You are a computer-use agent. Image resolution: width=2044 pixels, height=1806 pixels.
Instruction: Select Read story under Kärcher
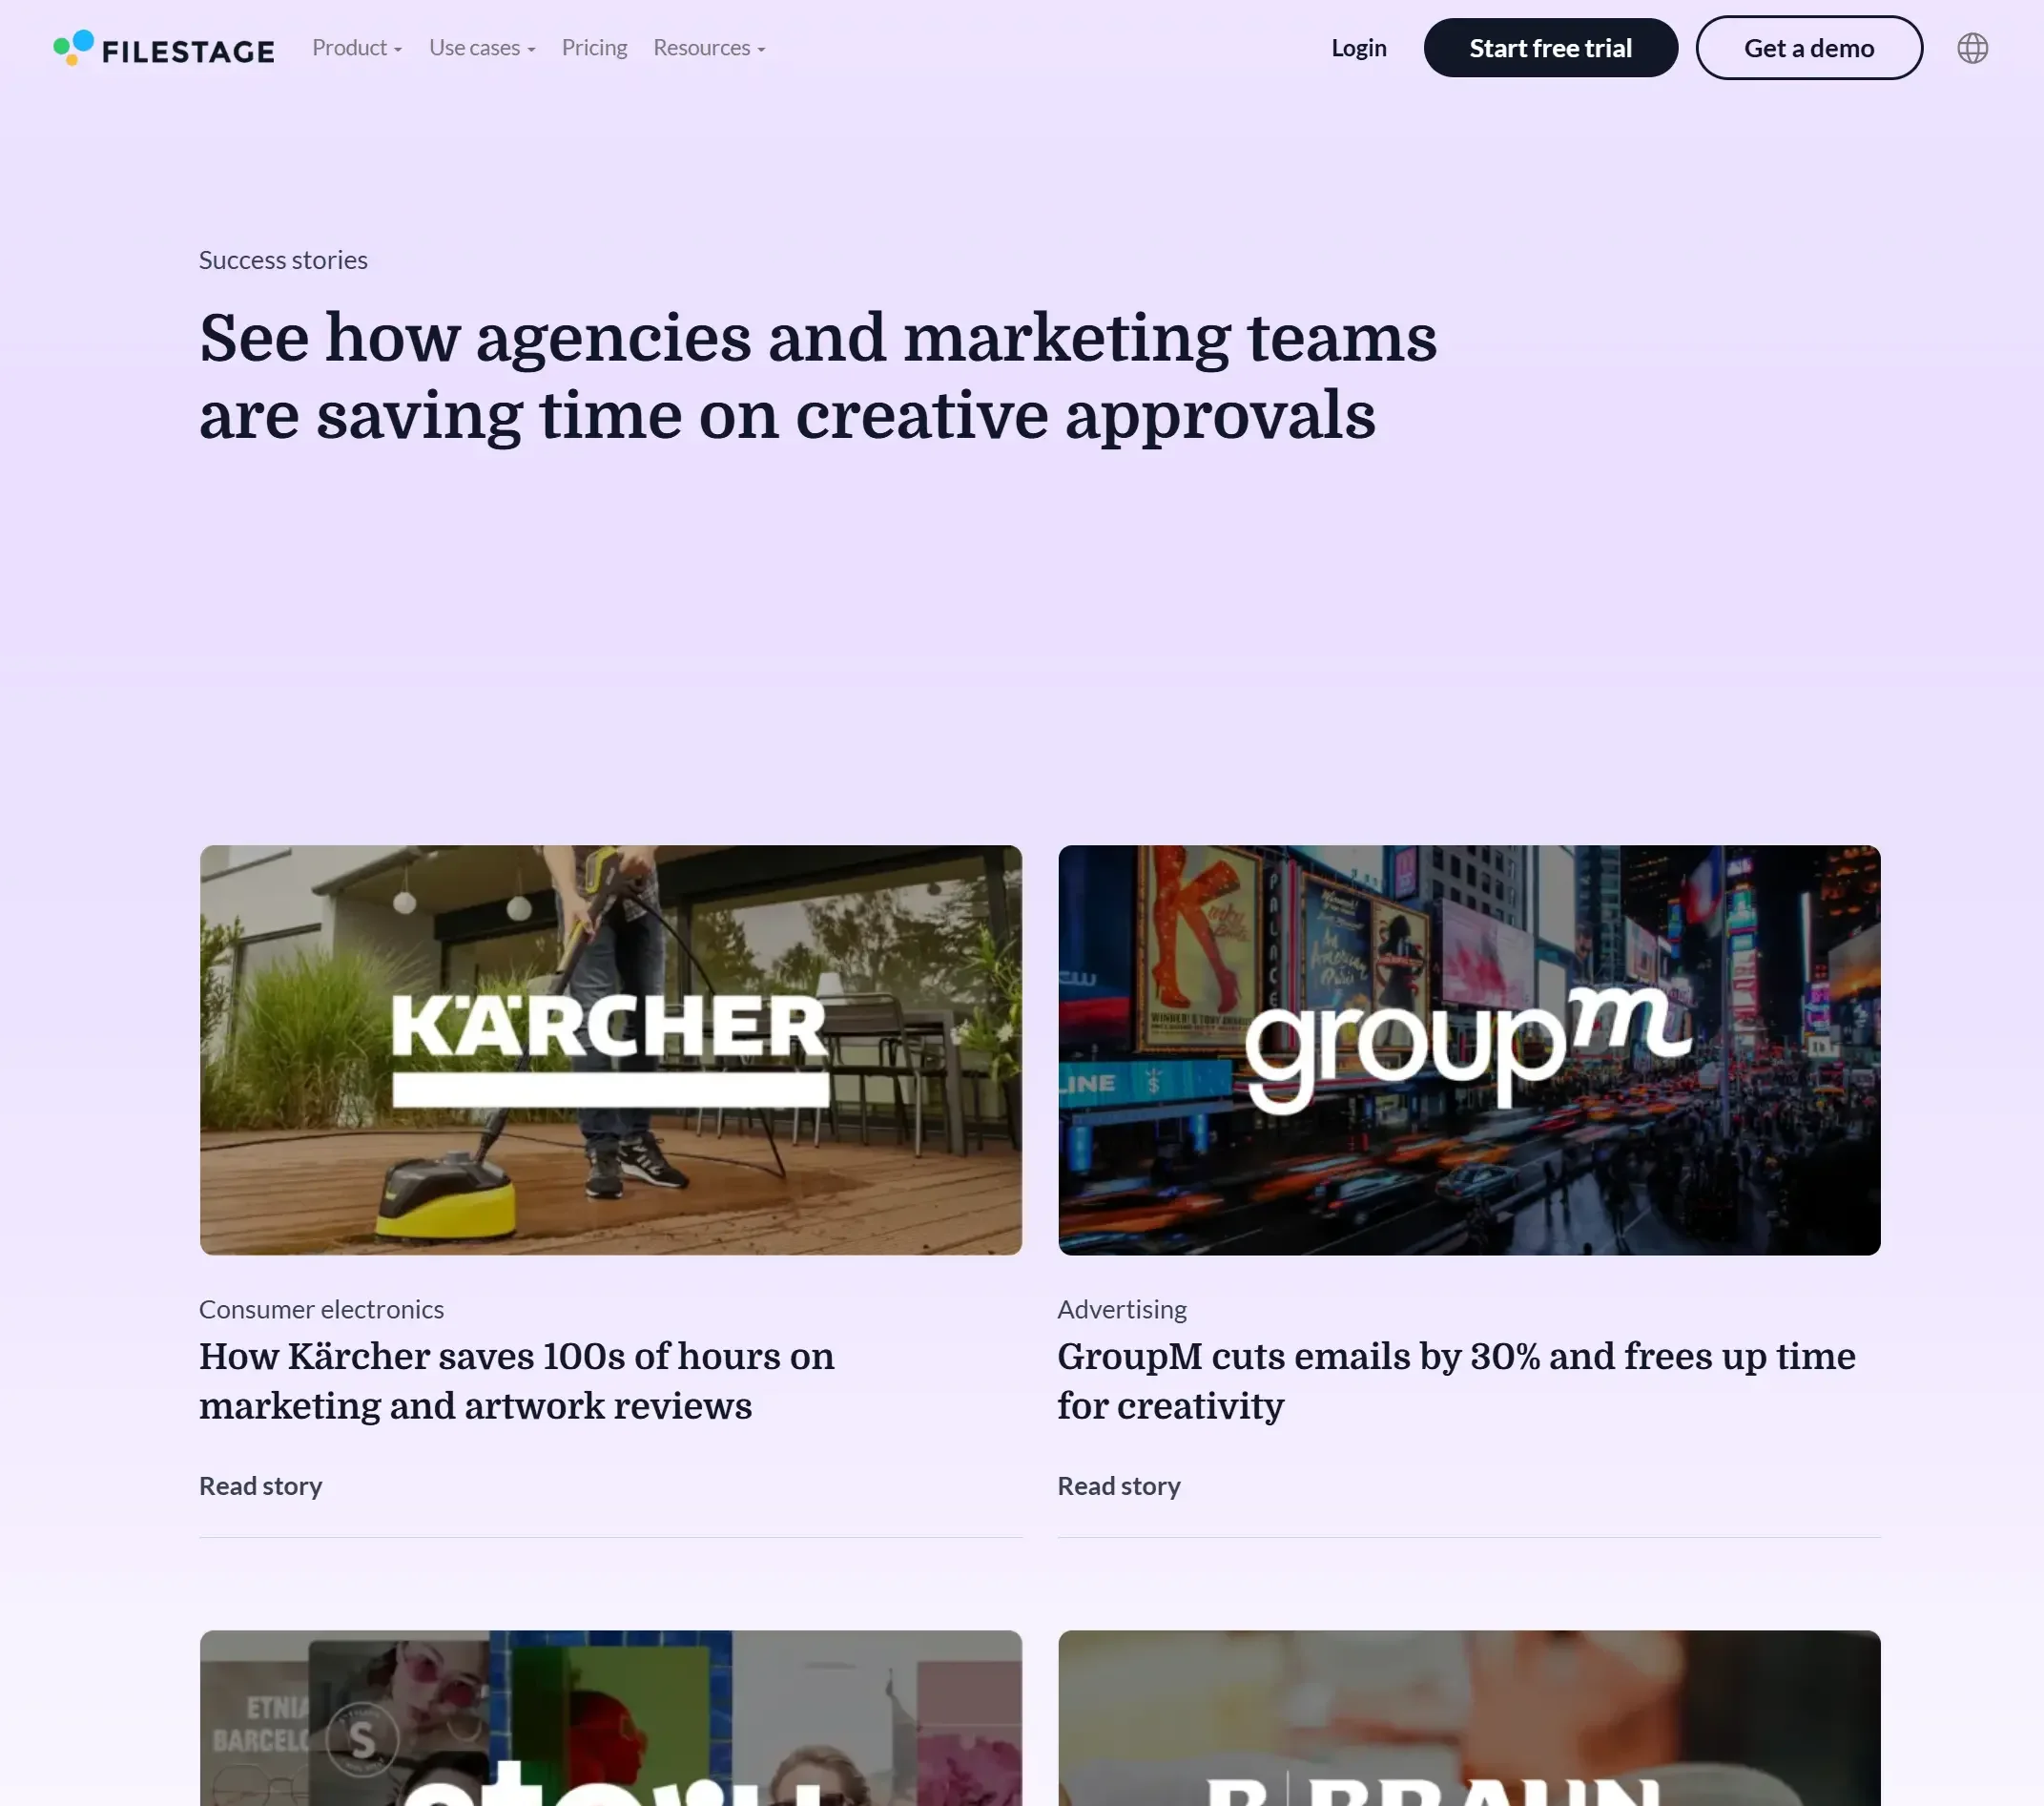click(x=260, y=1486)
